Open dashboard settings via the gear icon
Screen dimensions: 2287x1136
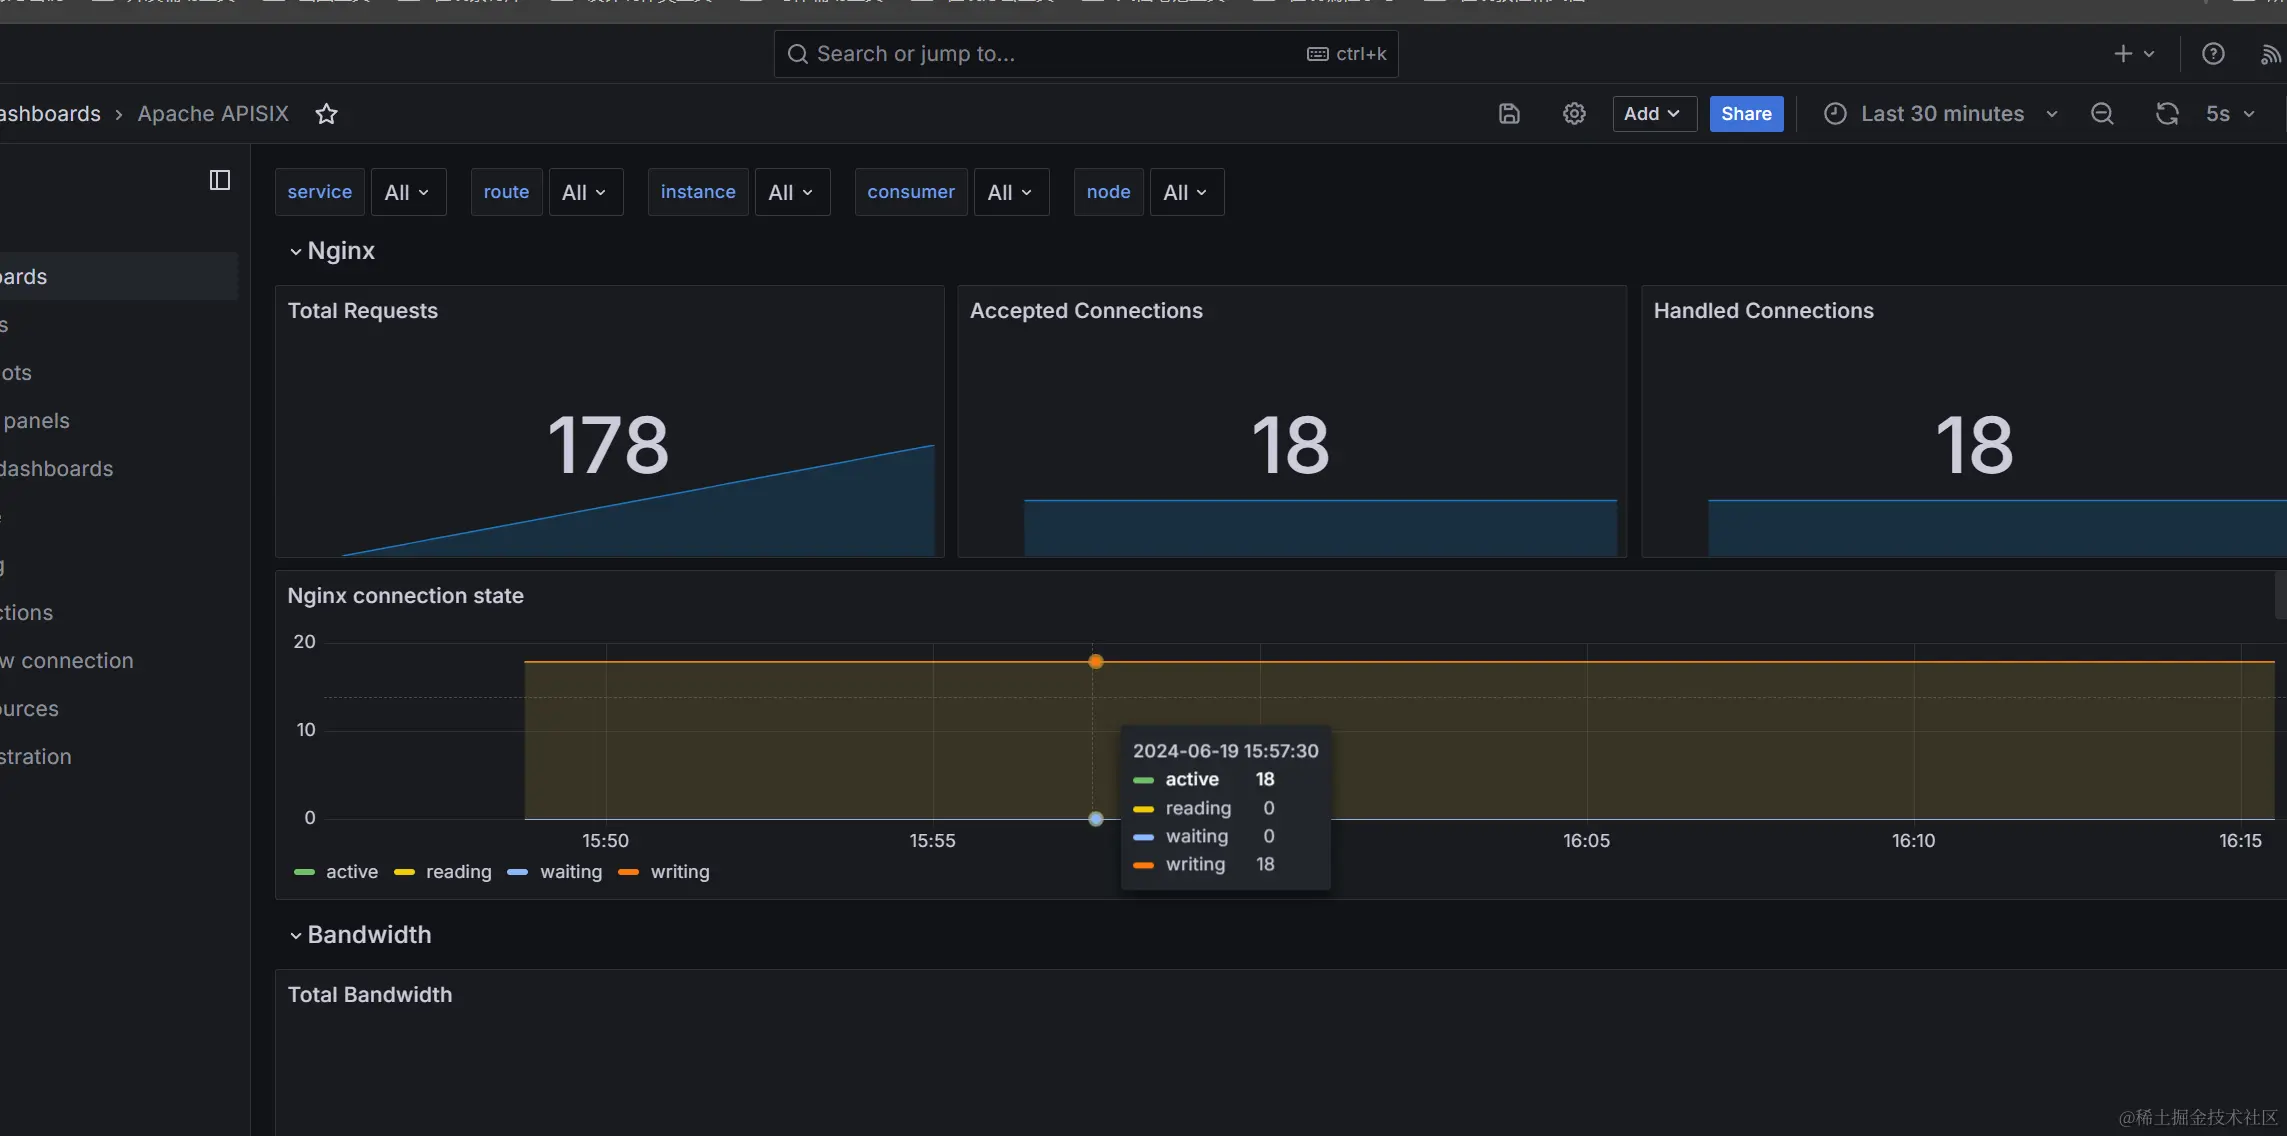tap(1573, 113)
